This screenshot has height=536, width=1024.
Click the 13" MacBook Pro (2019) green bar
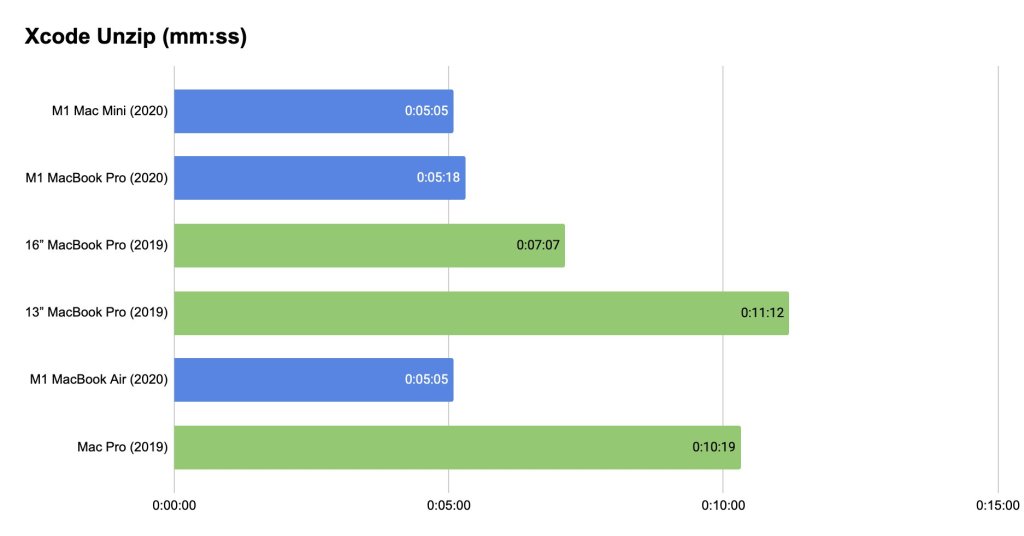(x=450, y=313)
